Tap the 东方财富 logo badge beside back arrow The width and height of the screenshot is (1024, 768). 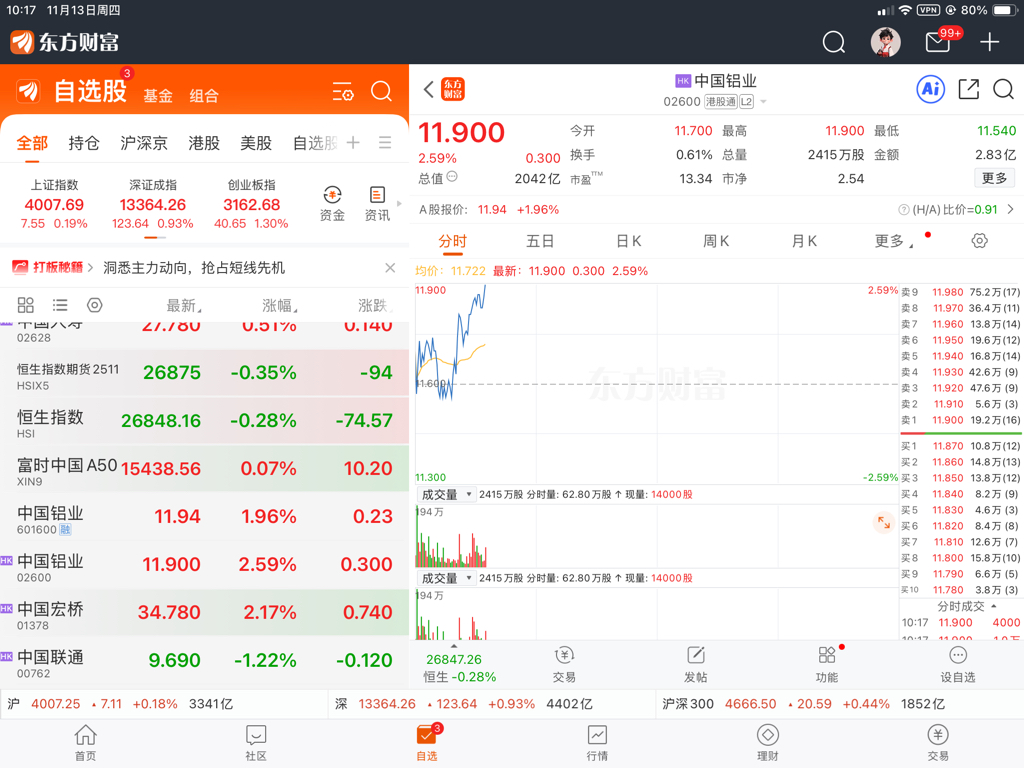point(453,89)
